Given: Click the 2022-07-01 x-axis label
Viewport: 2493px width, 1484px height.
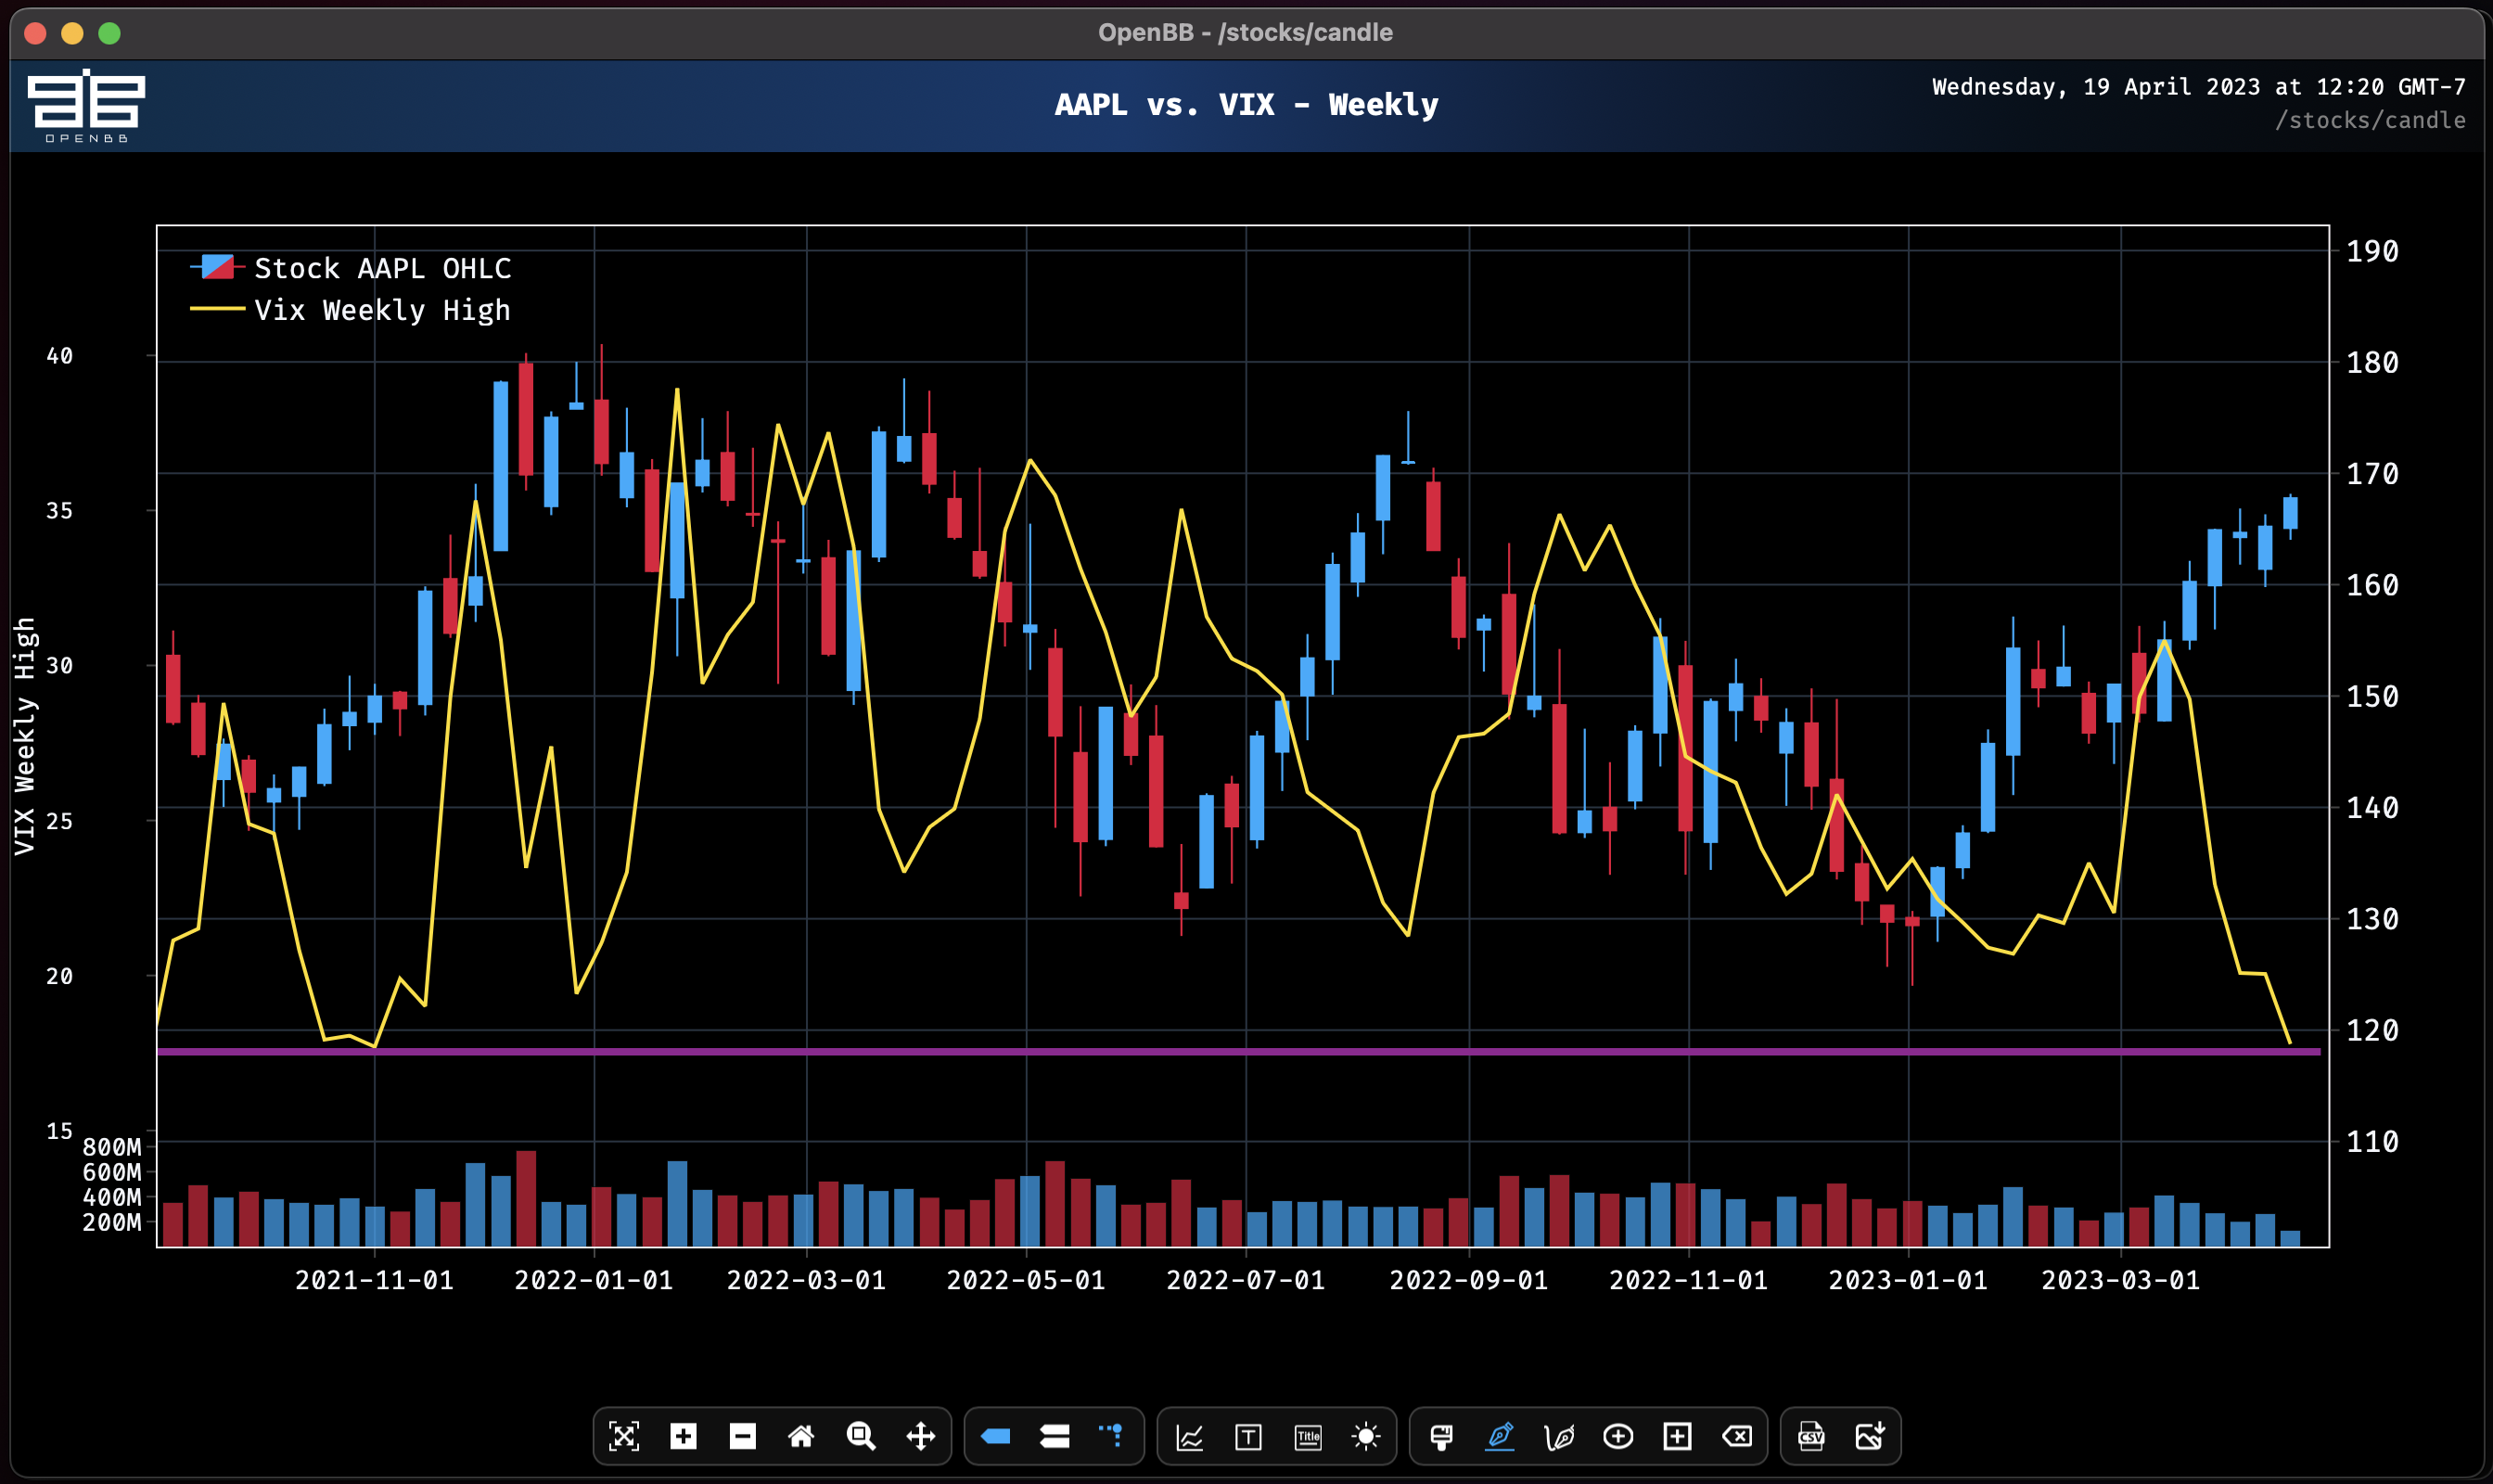Looking at the screenshot, I should click(x=1246, y=1281).
